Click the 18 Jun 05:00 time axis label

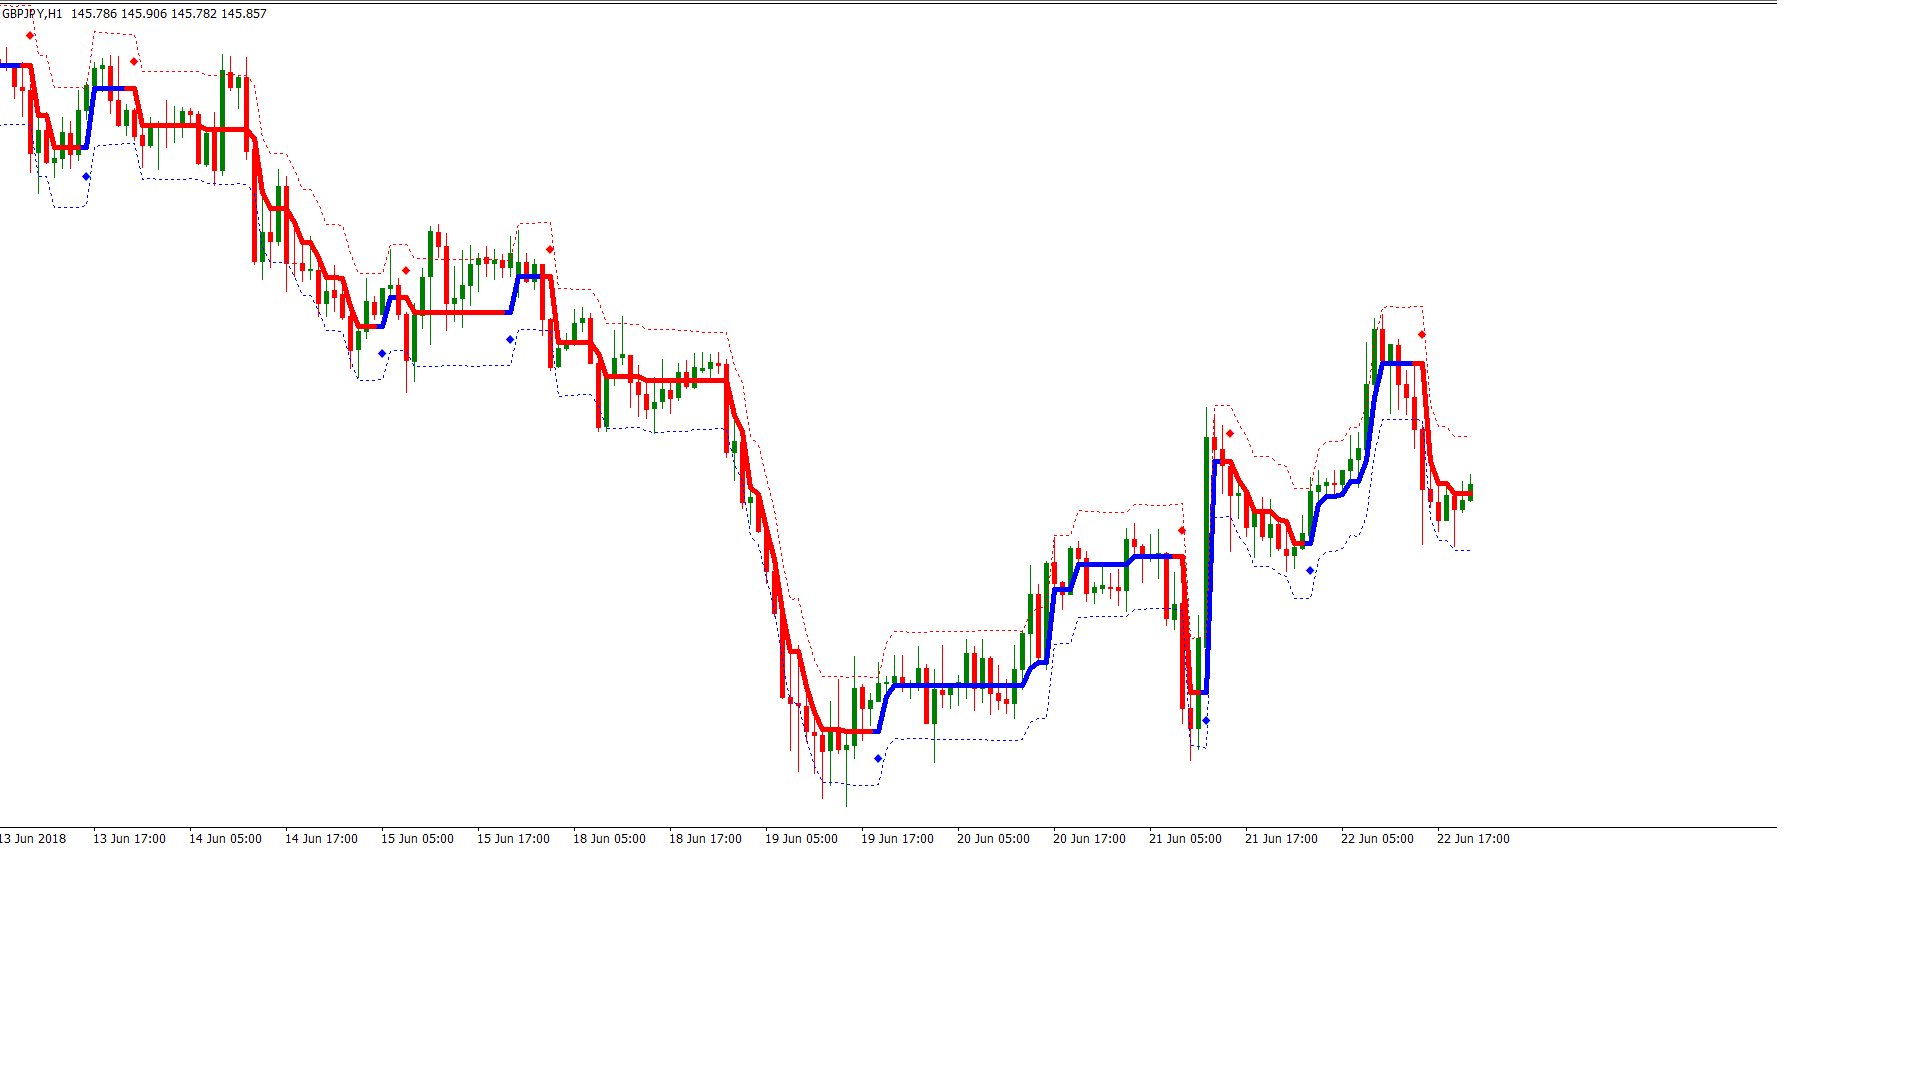609,839
